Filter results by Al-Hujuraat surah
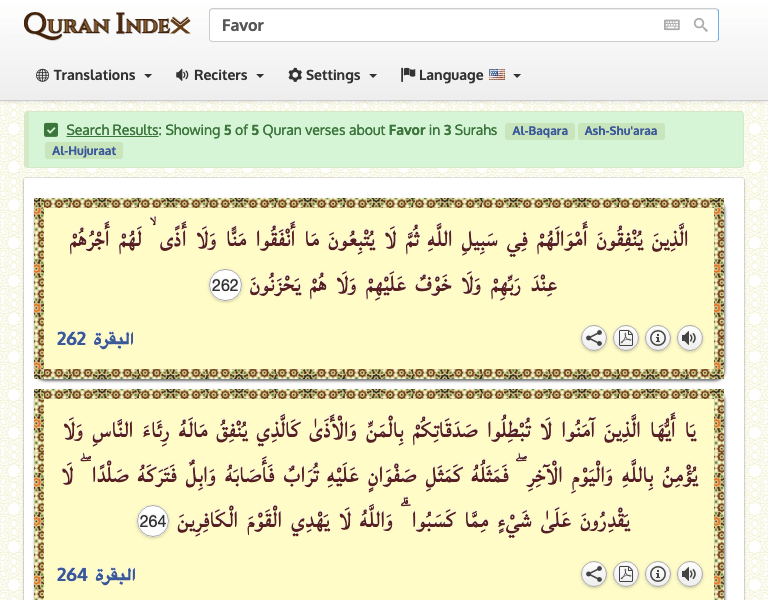The width and height of the screenshot is (768, 600). 84,150
